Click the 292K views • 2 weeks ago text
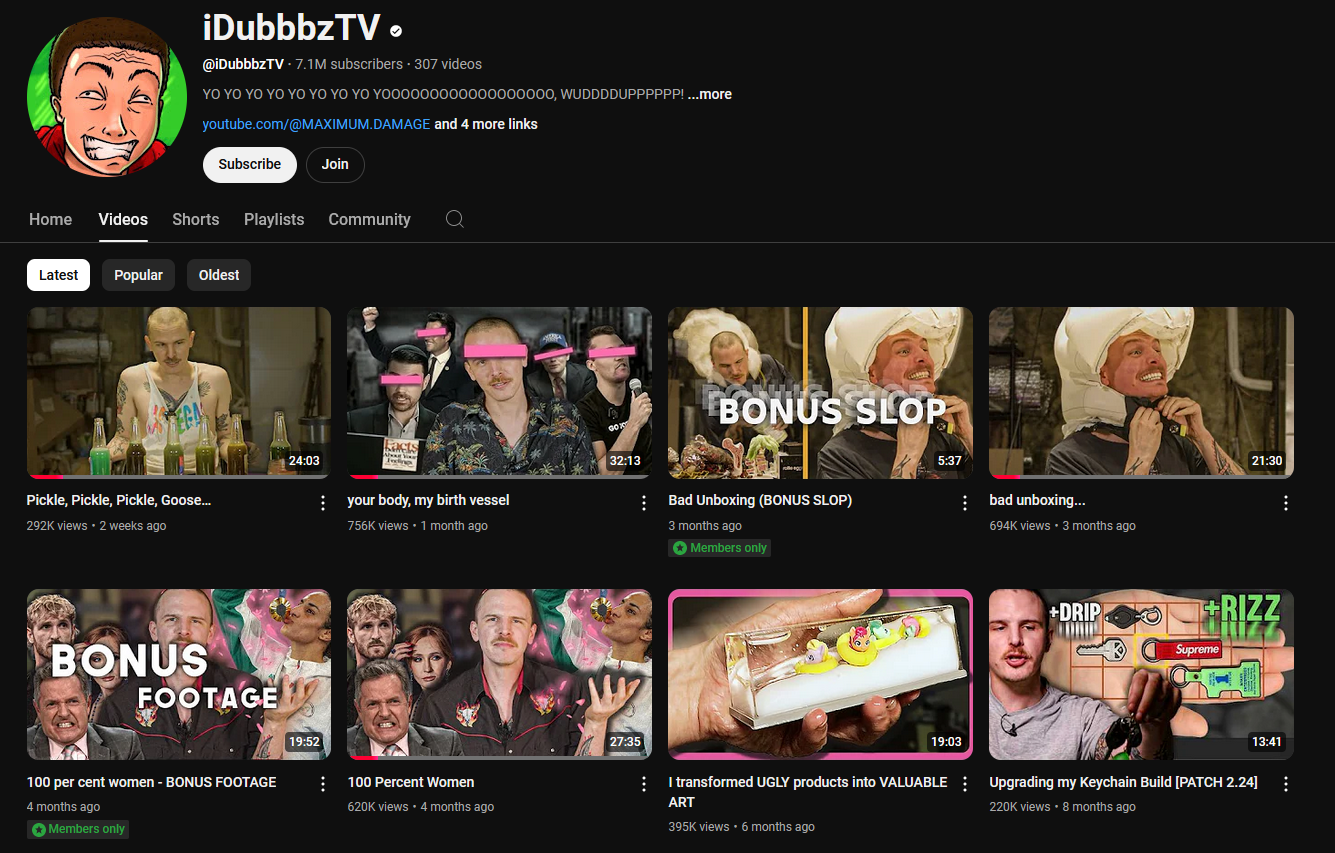 tap(97, 526)
